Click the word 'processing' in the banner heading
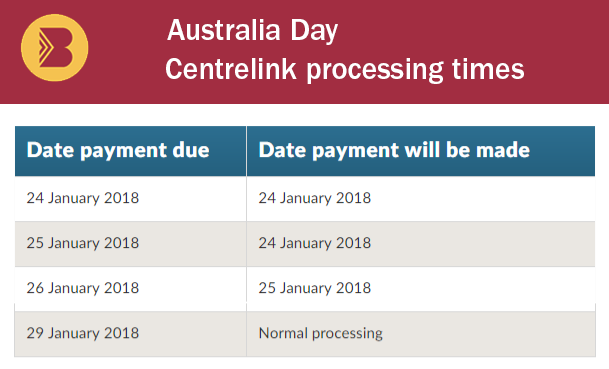609x369 pixels. [x=374, y=71]
